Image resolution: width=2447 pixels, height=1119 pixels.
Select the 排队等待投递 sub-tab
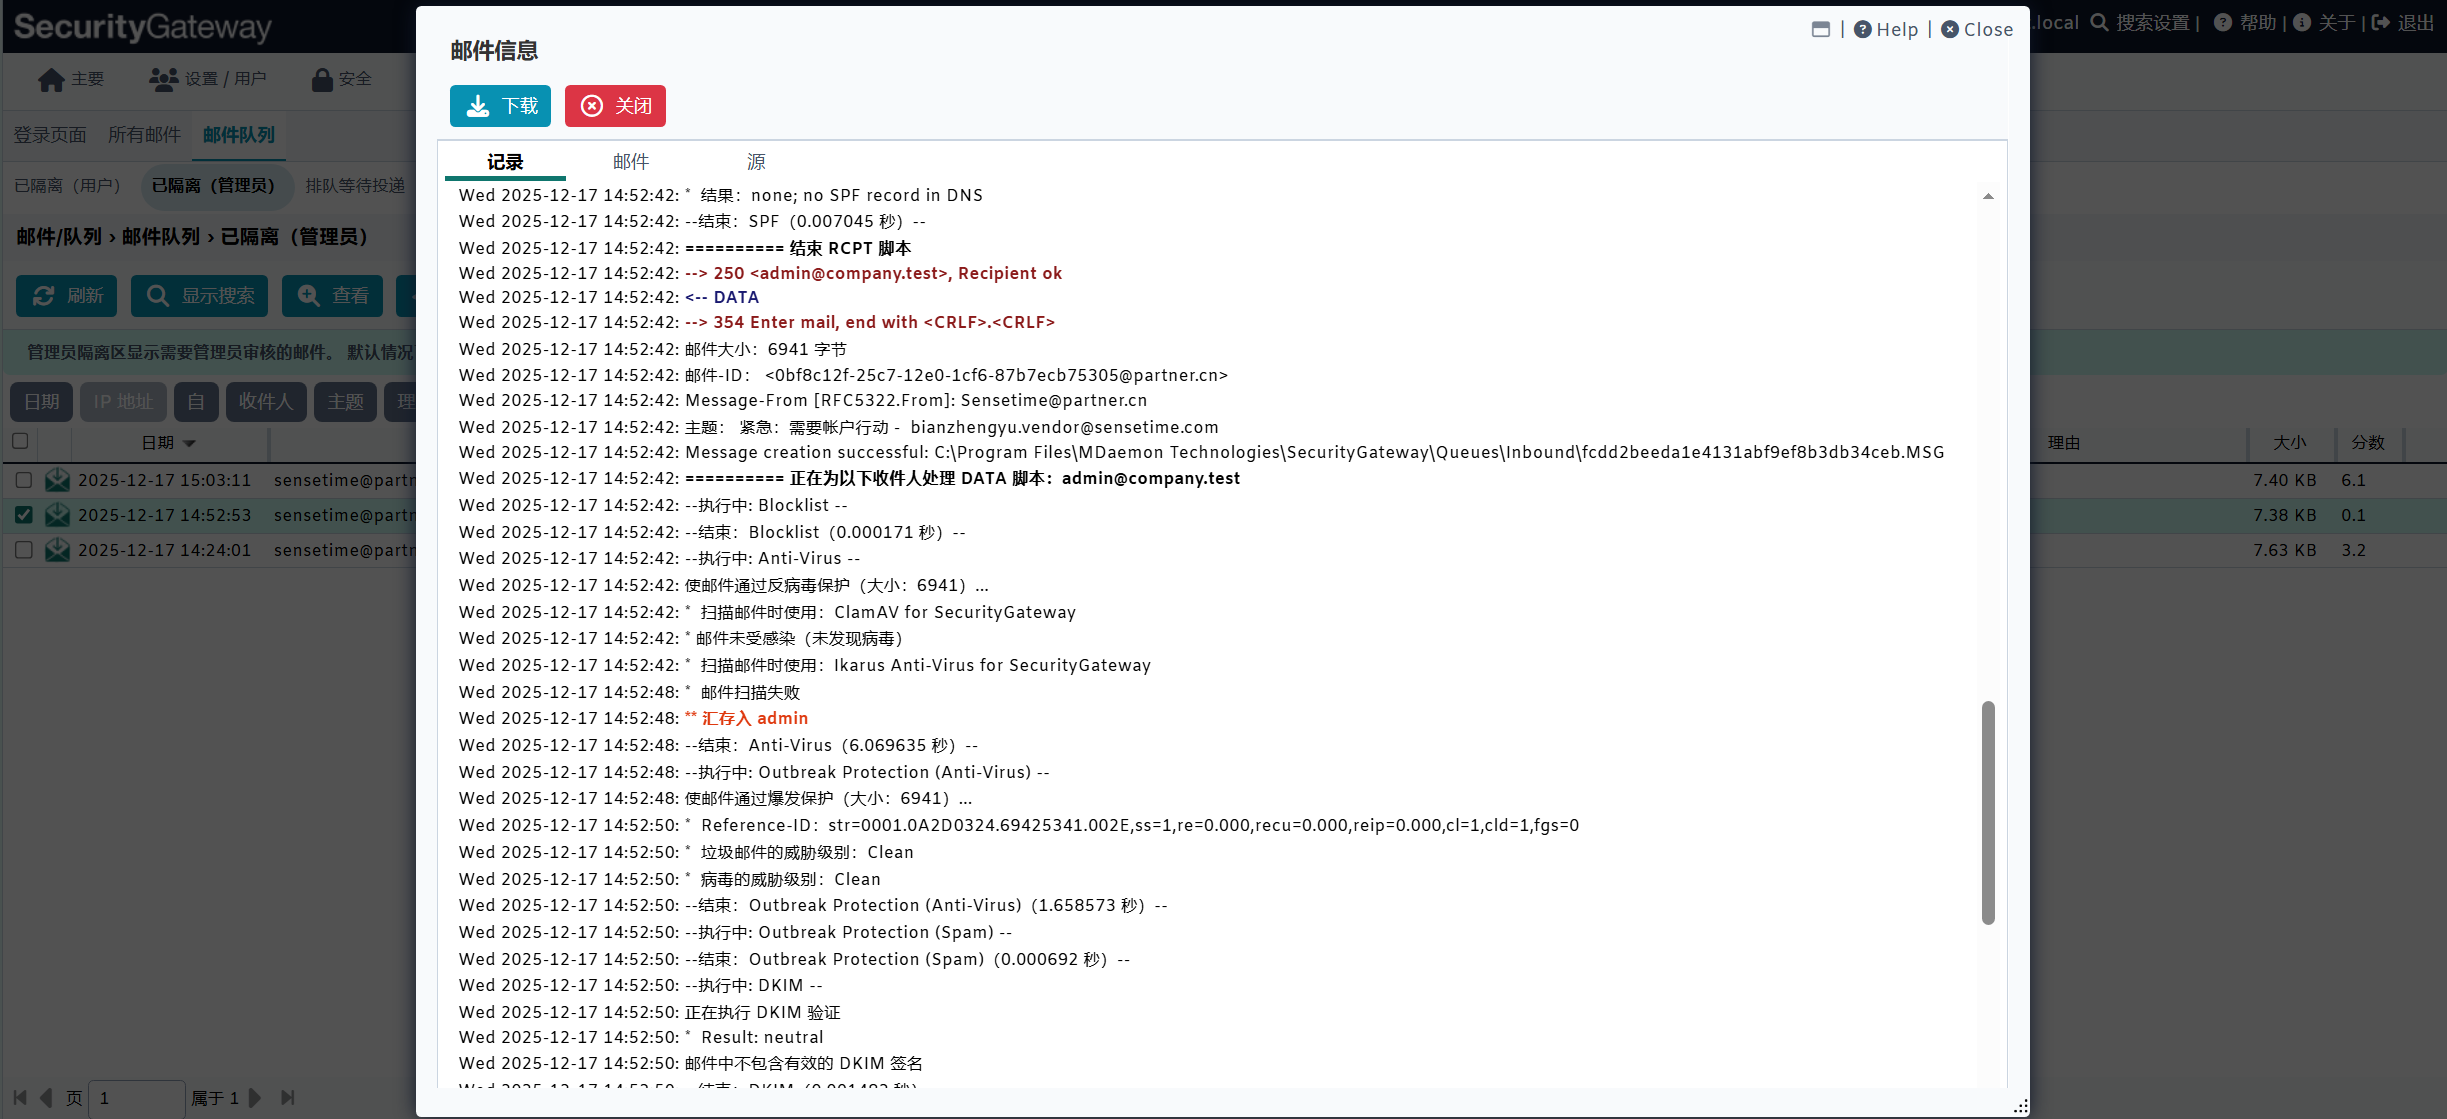click(355, 186)
